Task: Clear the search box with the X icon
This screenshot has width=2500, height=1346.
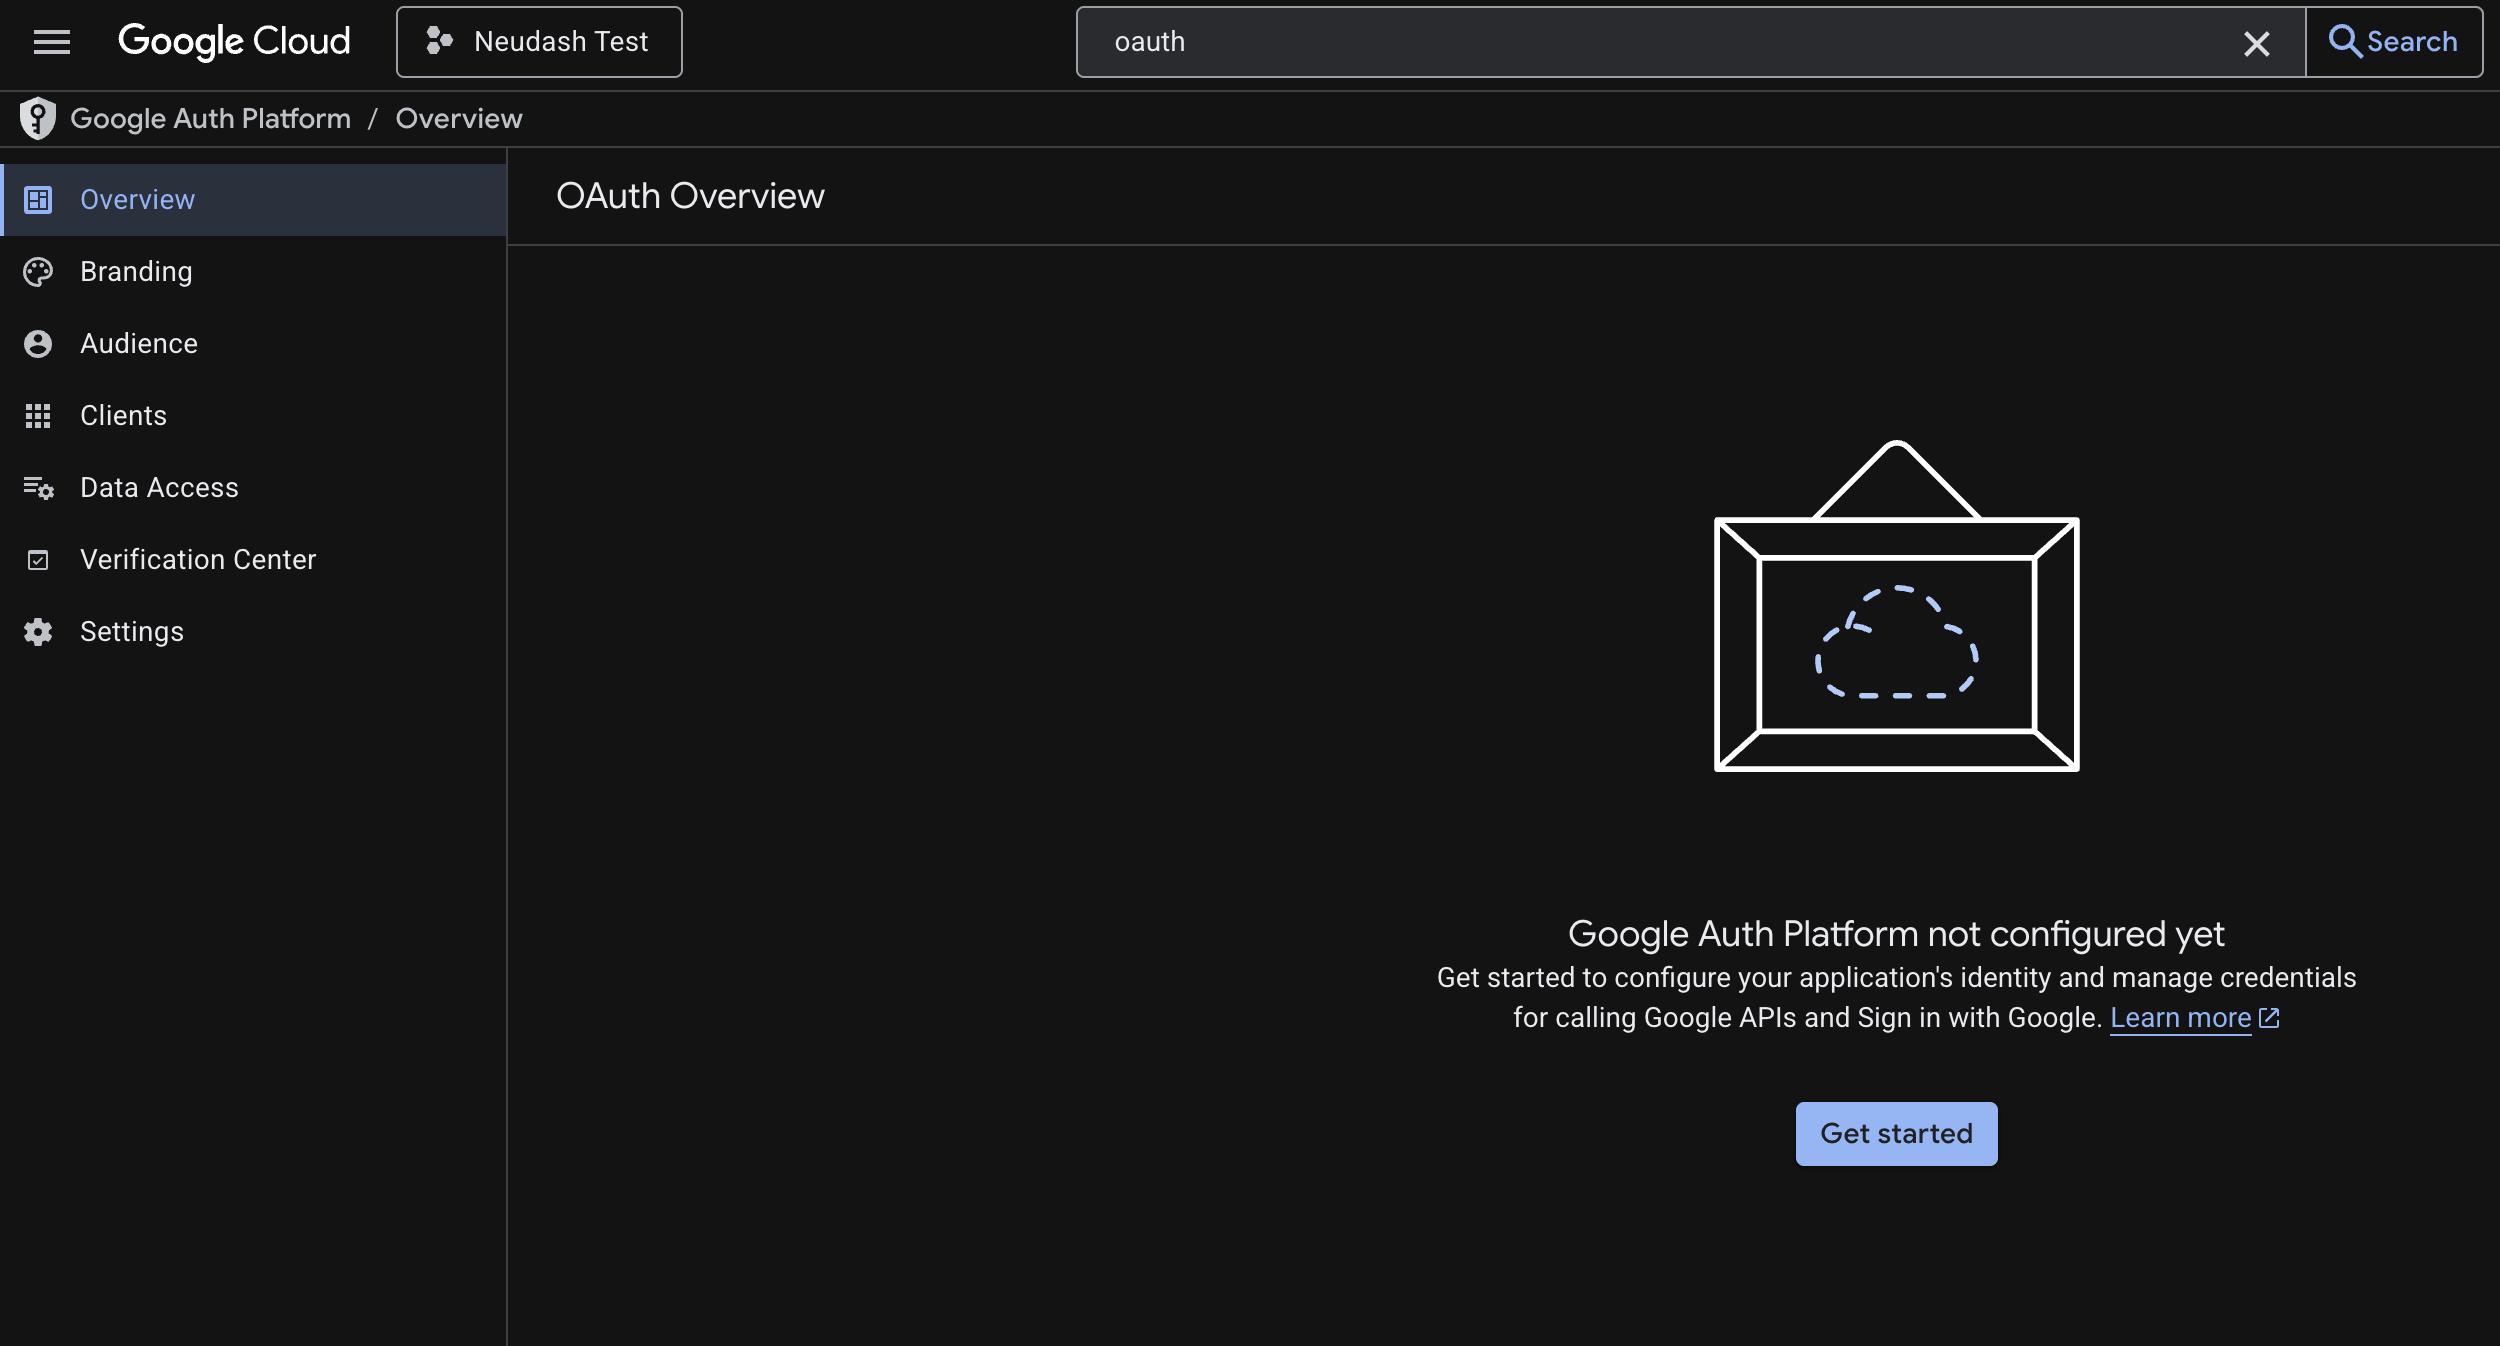Action: [x=2256, y=42]
